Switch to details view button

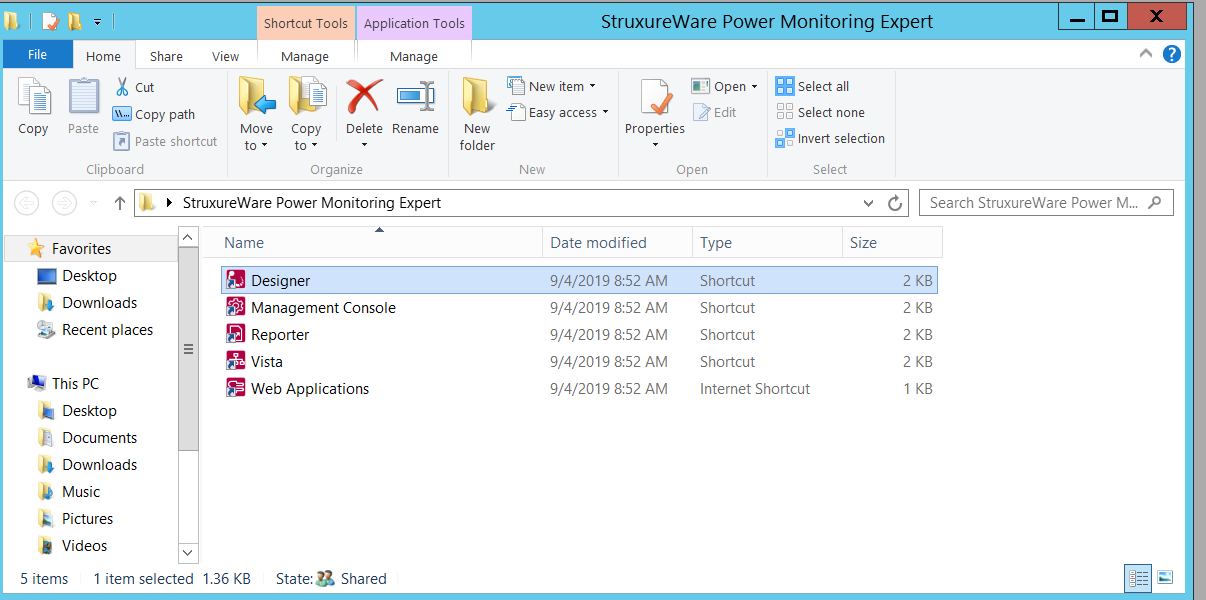click(x=1138, y=578)
